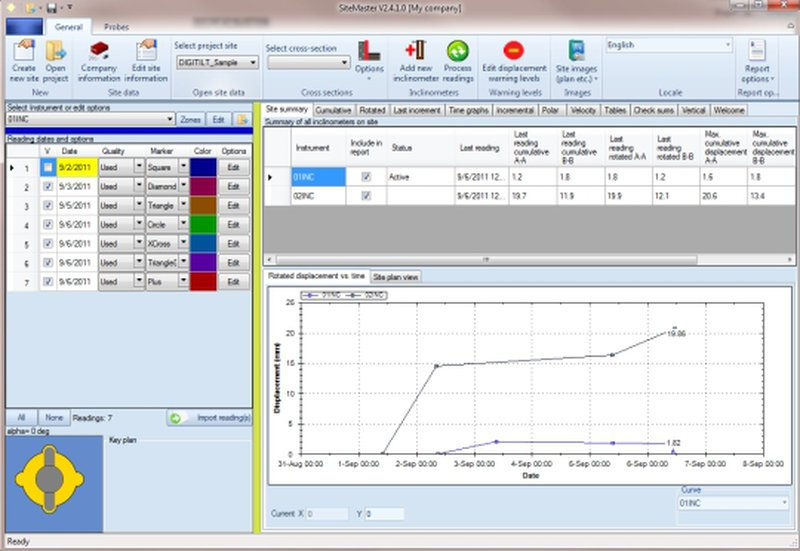
Task: Toggle Include in report for 01INC
Action: coord(366,177)
